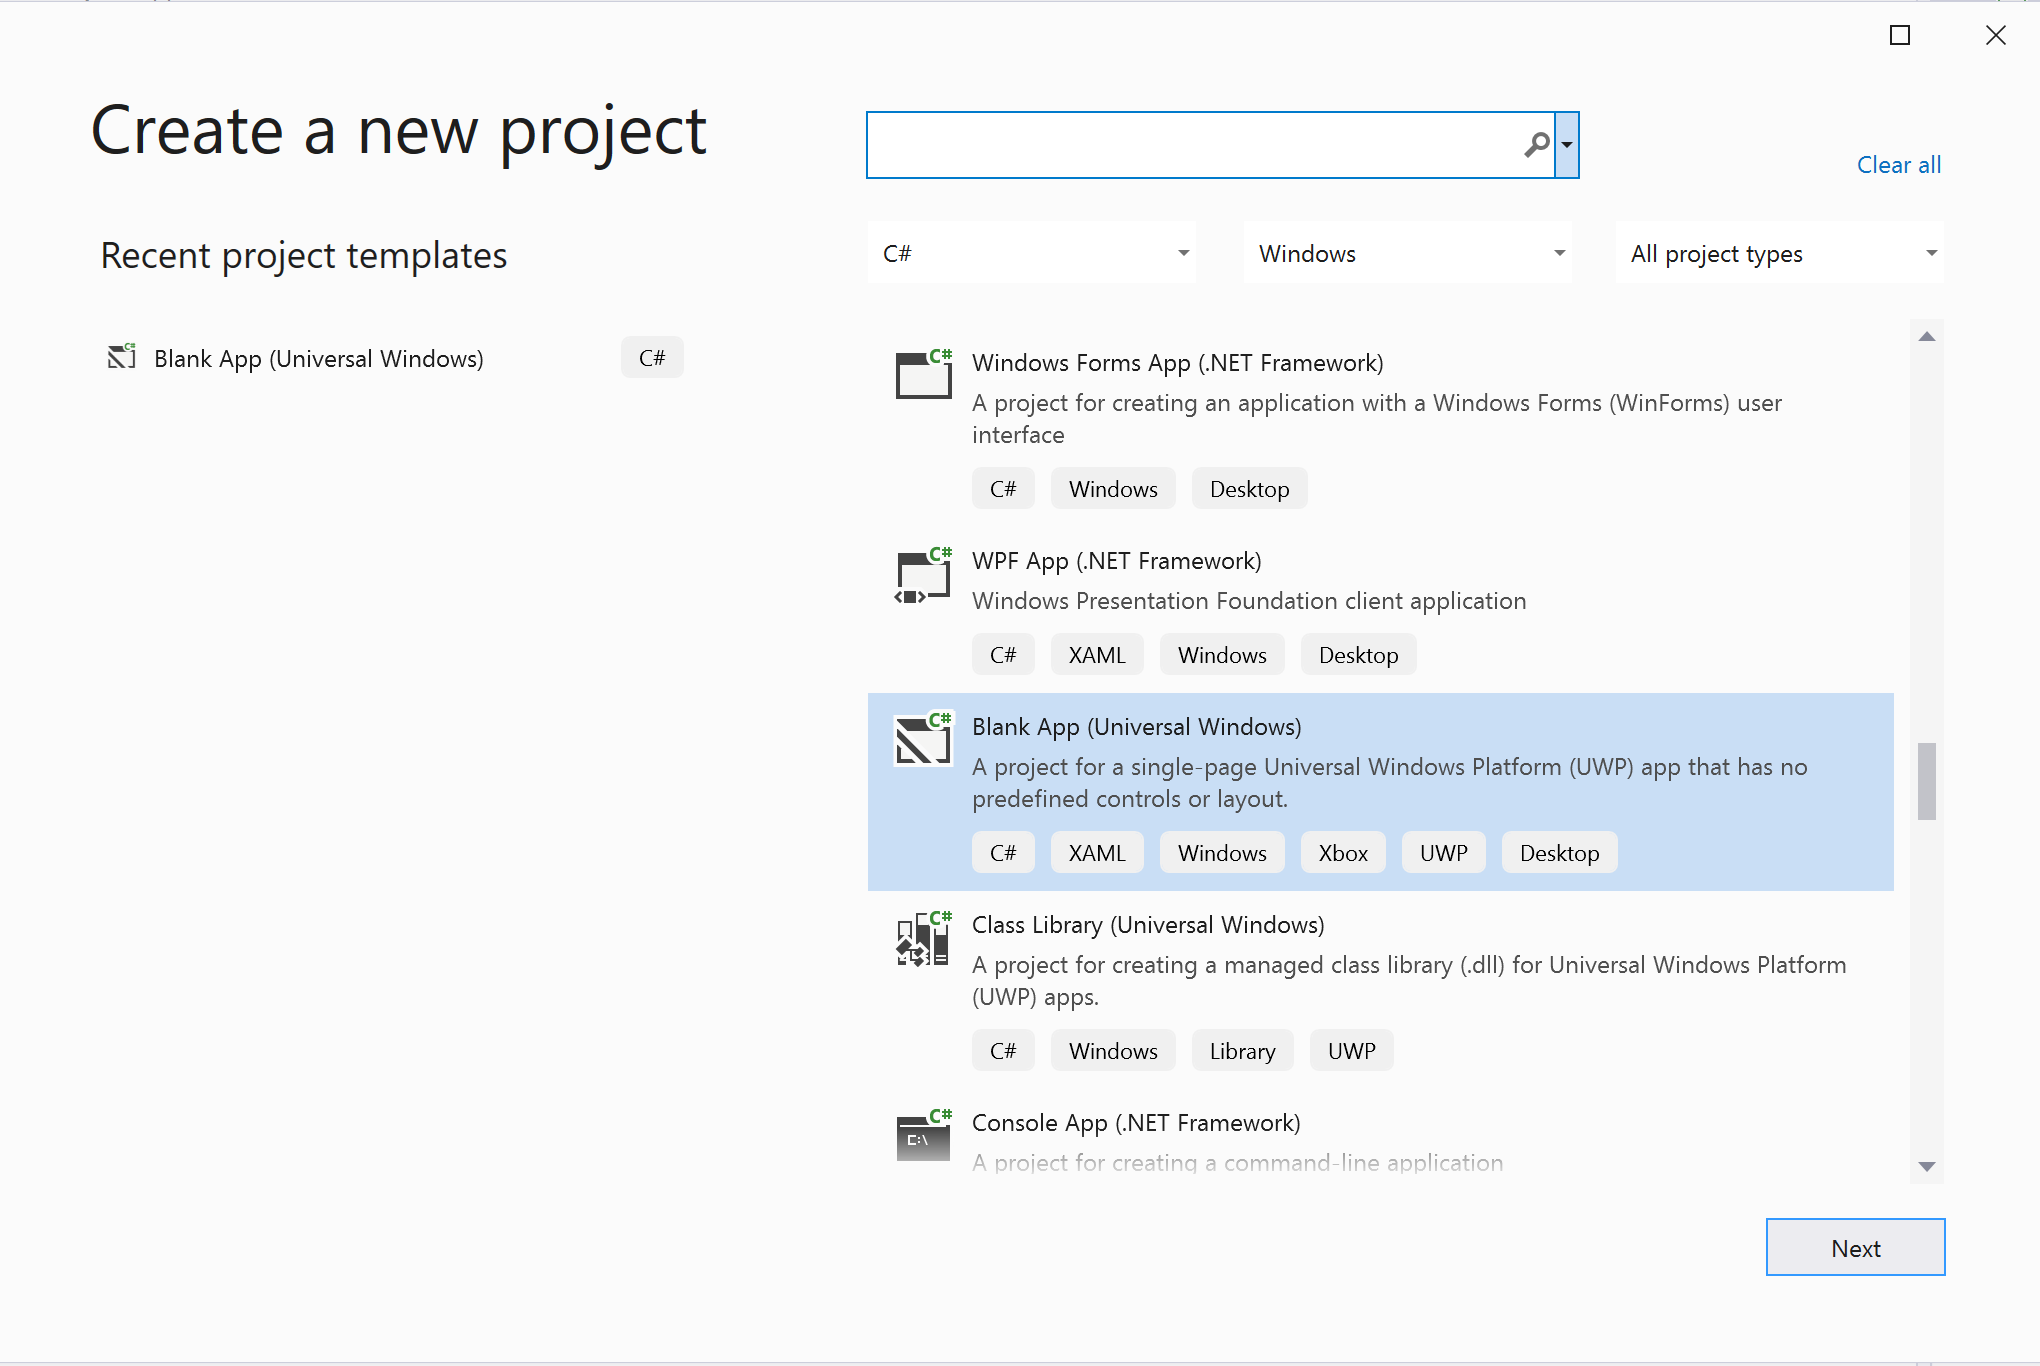This screenshot has width=2040, height=1366.
Task: Scroll down the project templates list
Action: point(1927,1162)
